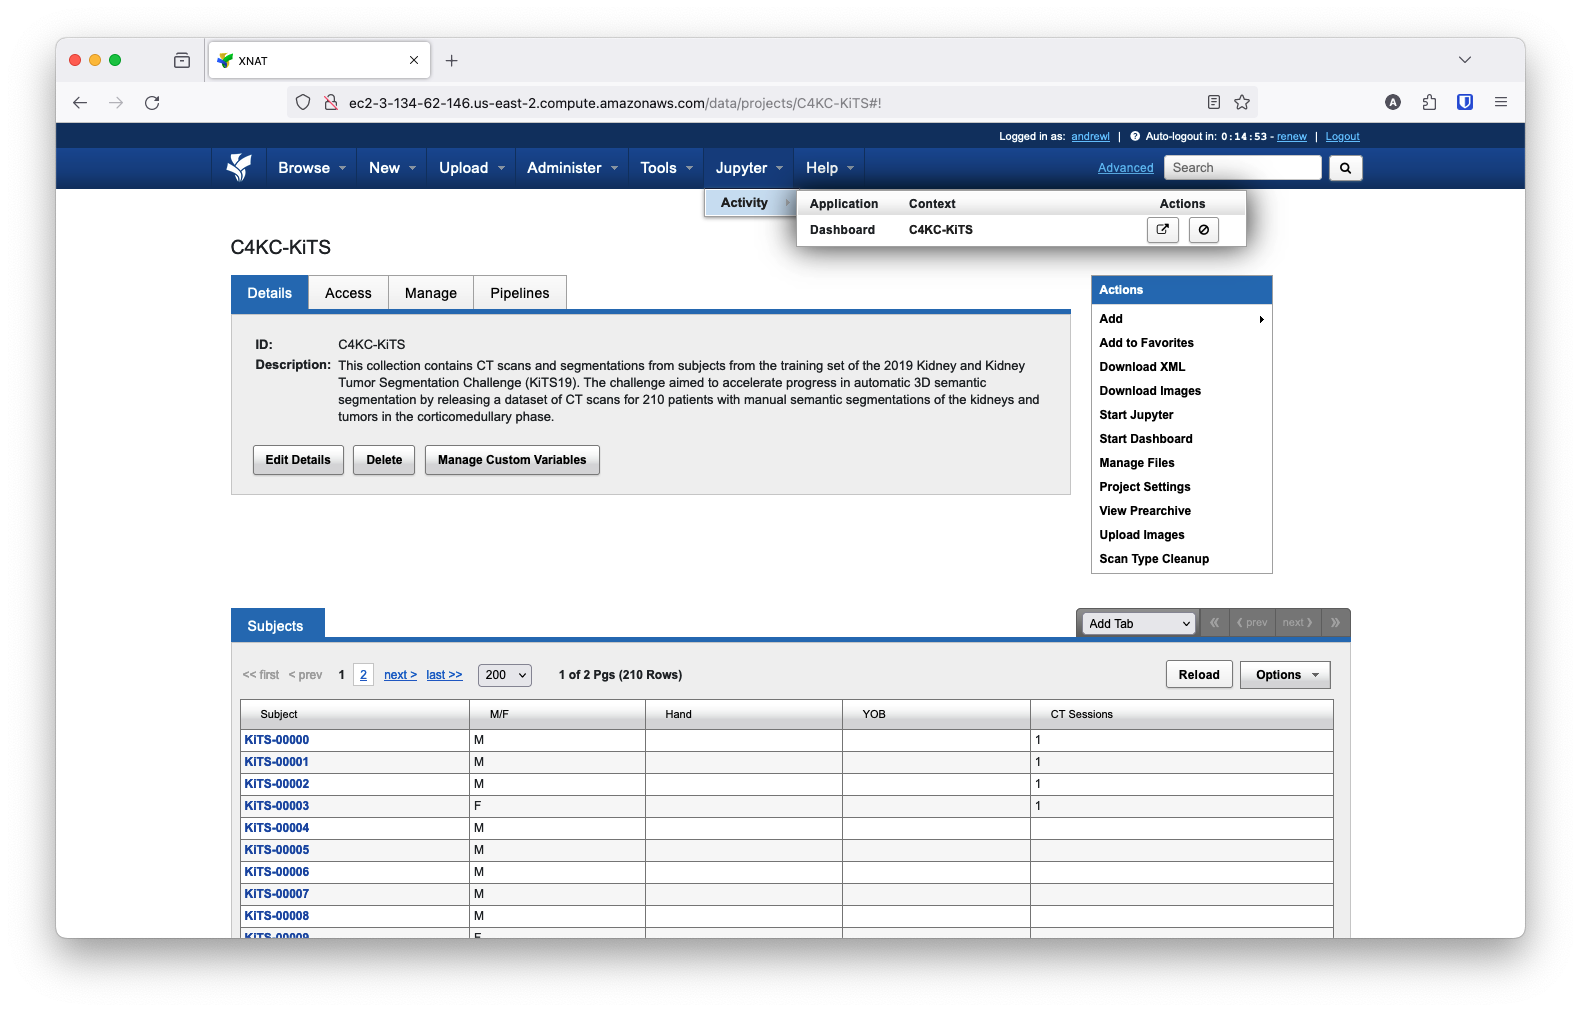Click the XNAT logo home icon
Screen dimensions: 1581x1012
click(x=238, y=167)
